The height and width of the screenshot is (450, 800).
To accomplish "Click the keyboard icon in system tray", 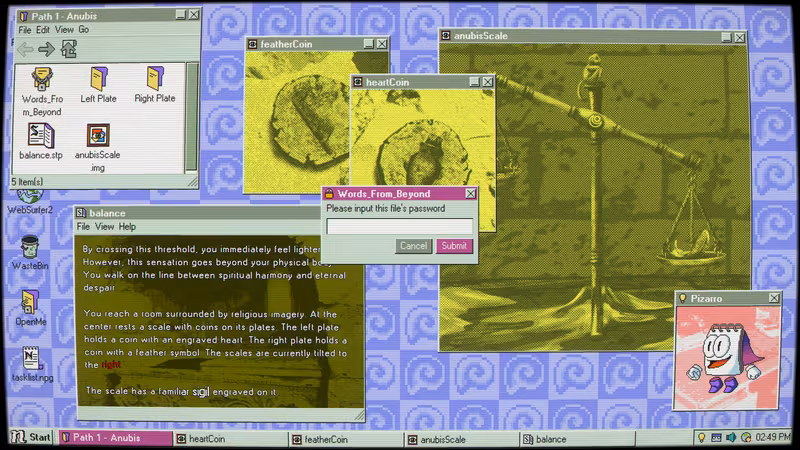I will click(x=716, y=438).
